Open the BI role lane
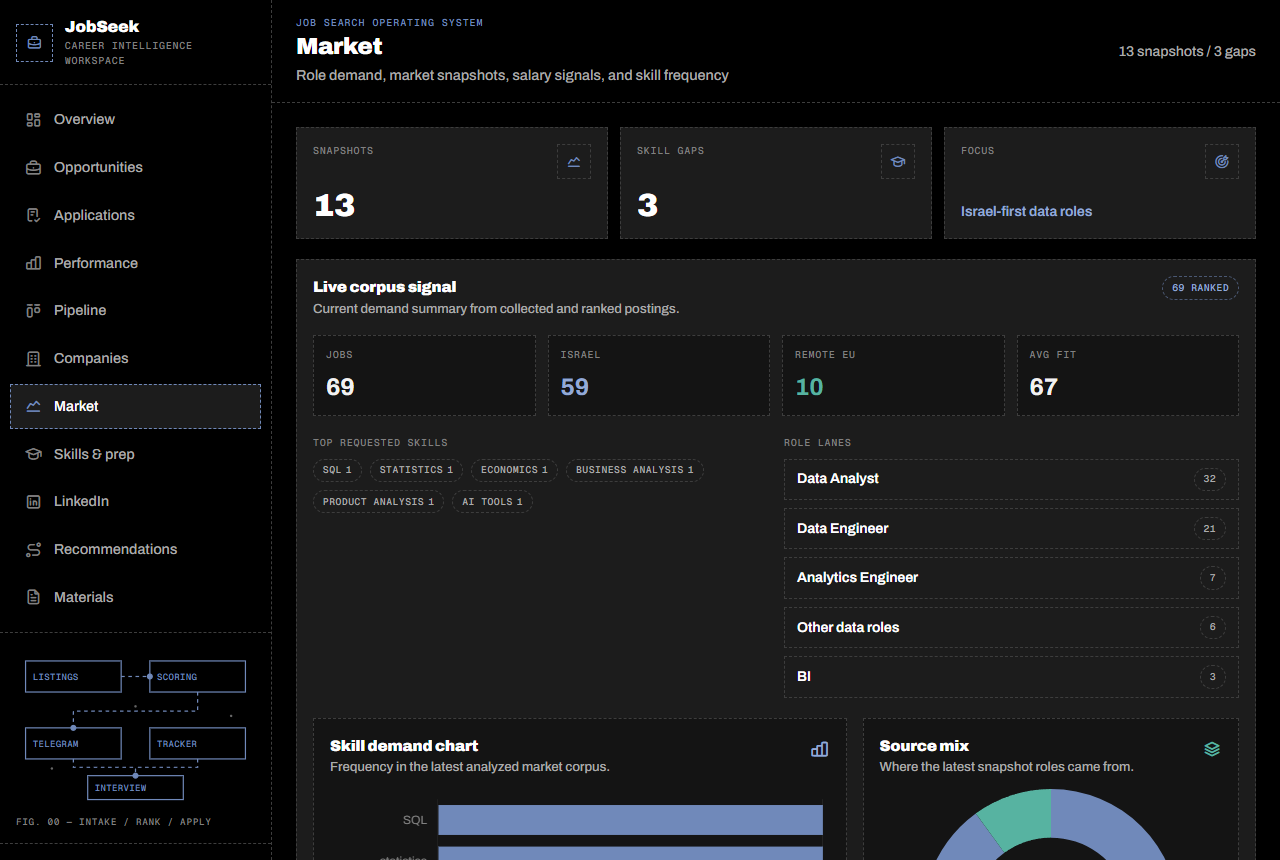Viewport: 1280px width, 860px height. [1011, 677]
